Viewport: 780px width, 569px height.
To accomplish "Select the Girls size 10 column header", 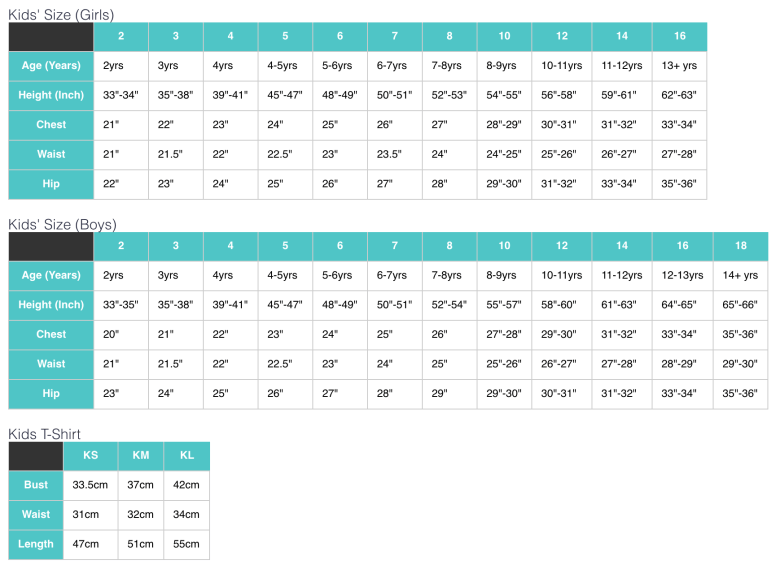I will click(x=504, y=36).
